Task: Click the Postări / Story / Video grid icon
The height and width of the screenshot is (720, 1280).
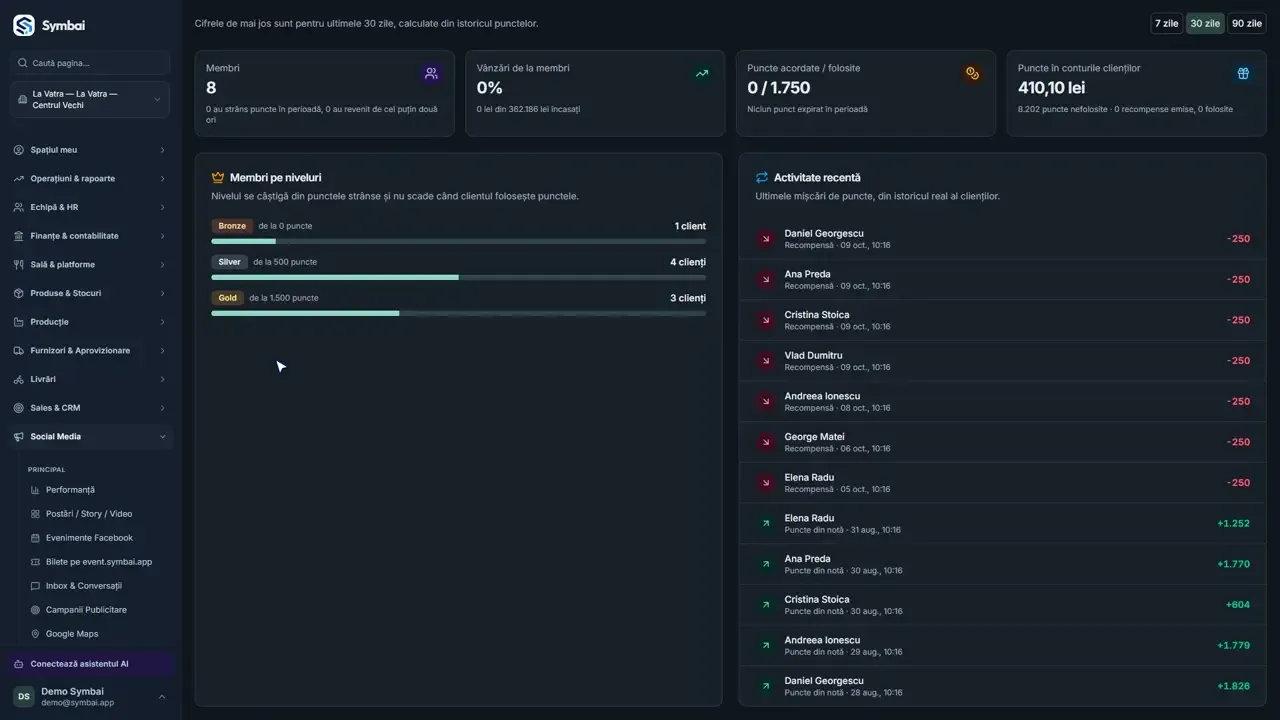Action: 35,514
